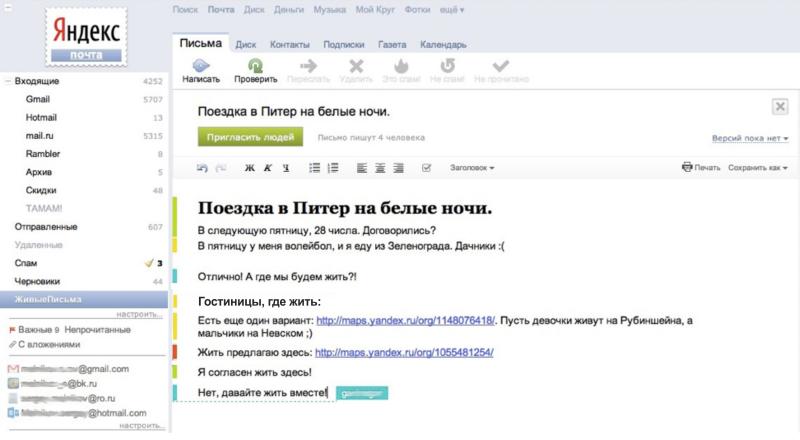The width and height of the screenshot is (800, 440).
Task: Switch to the Письма tab
Action: pos(201,43)
